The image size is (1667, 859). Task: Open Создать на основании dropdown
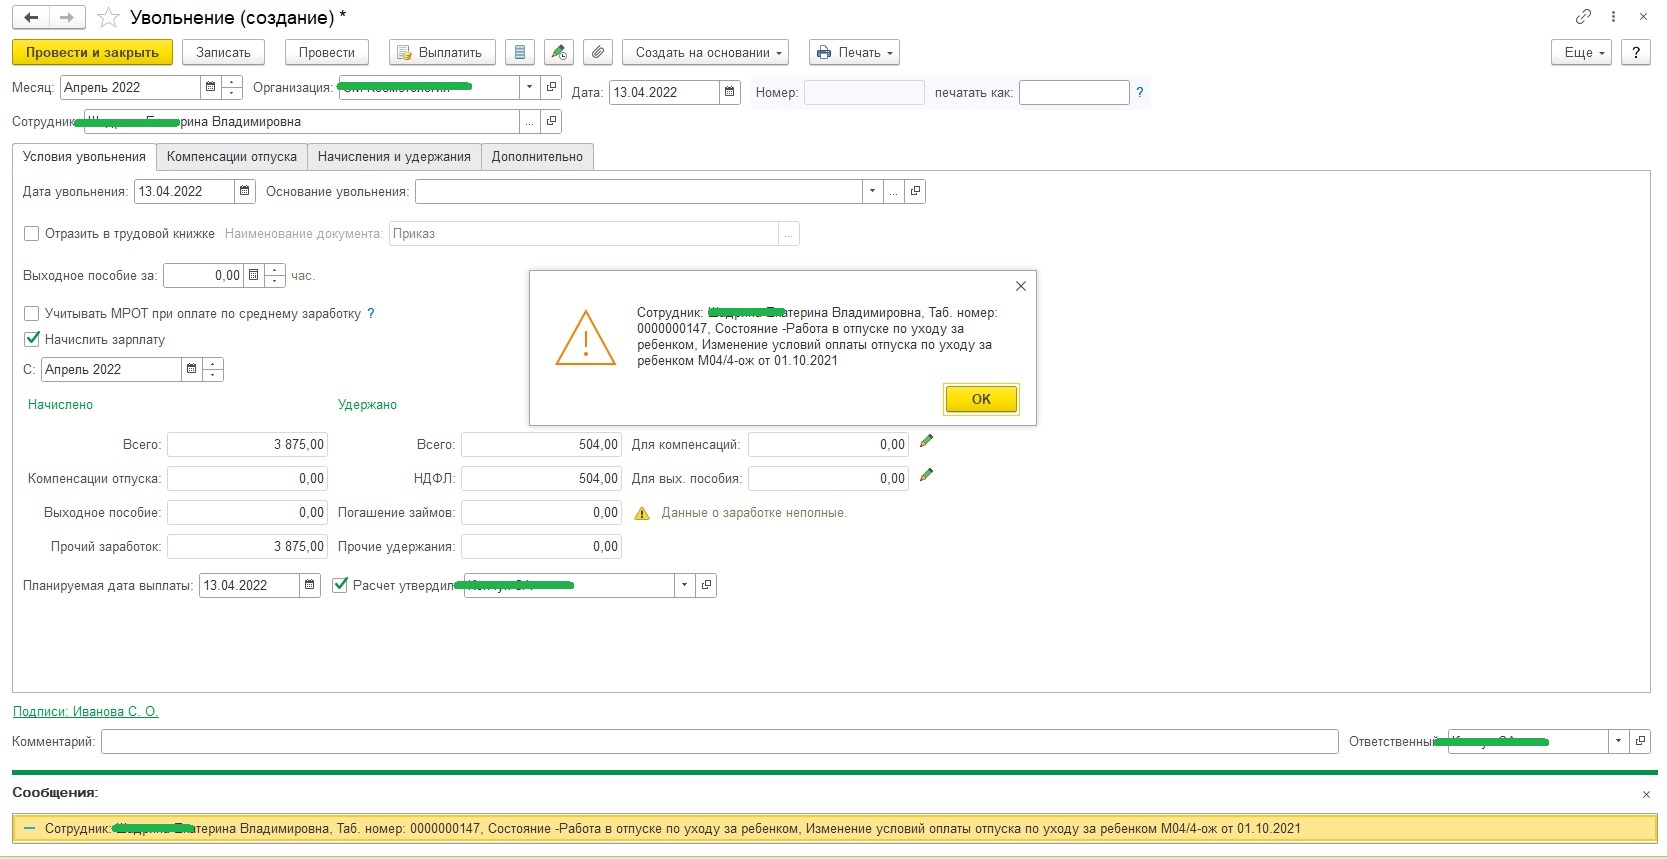point(706,52)
